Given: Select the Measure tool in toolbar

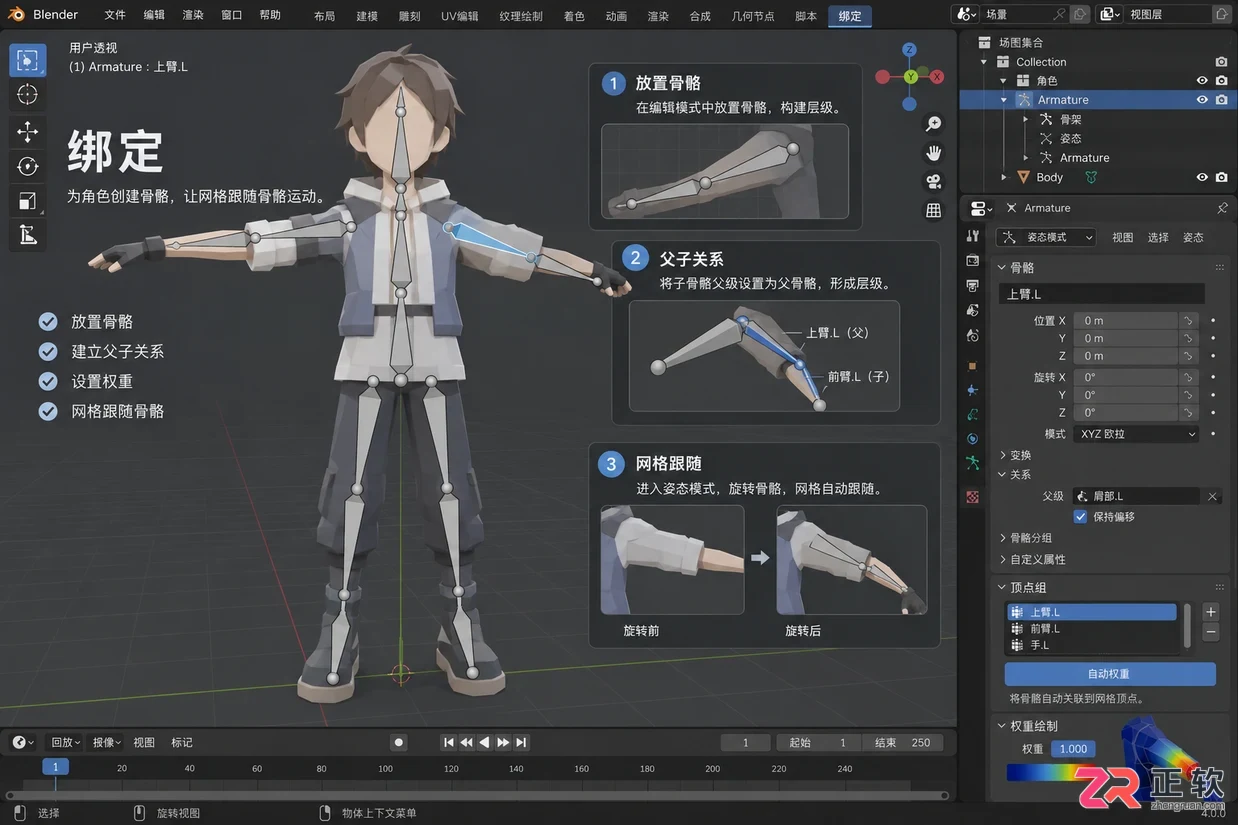Looking at the screenshot, I should pyautogui.click(x=28, y=235).
